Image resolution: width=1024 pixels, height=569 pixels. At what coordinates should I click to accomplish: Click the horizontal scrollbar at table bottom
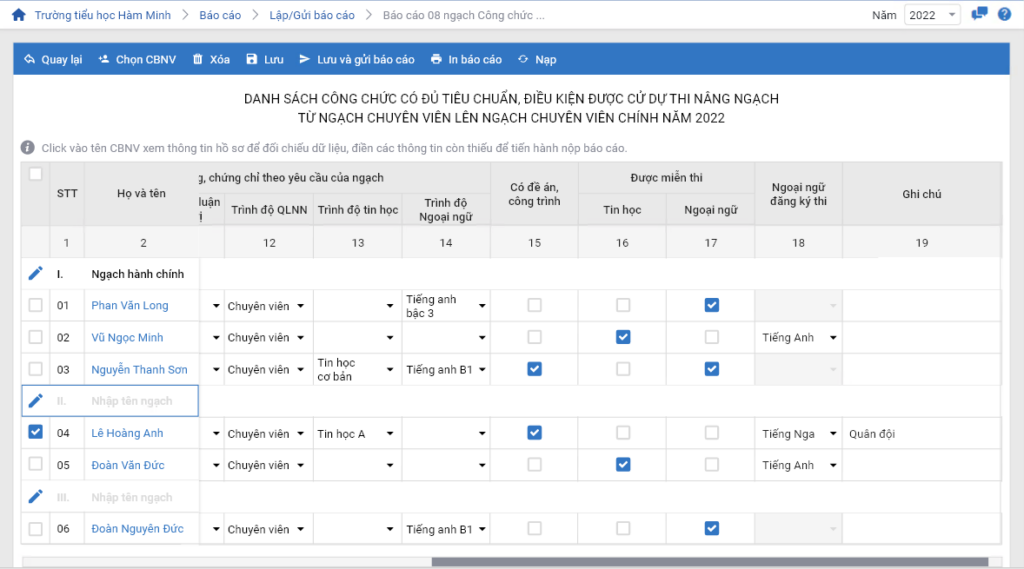coord(710,562)
